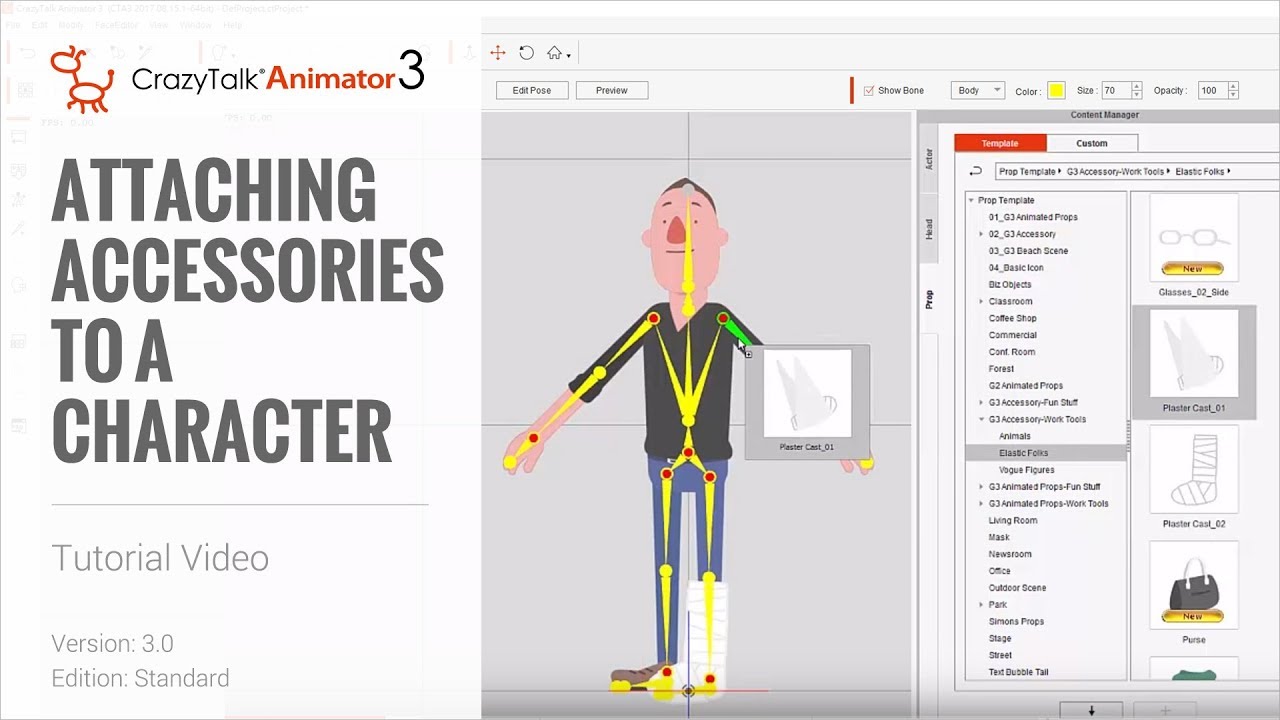Switch to the Custom tab
The width and height of the screenshot is (1280, 720).
coord(1092,143)
